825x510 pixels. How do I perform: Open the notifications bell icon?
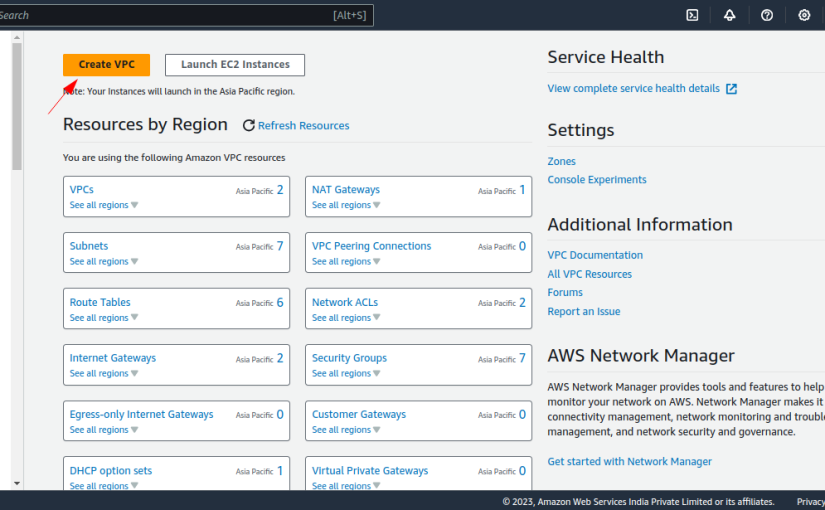click(729, 15)
